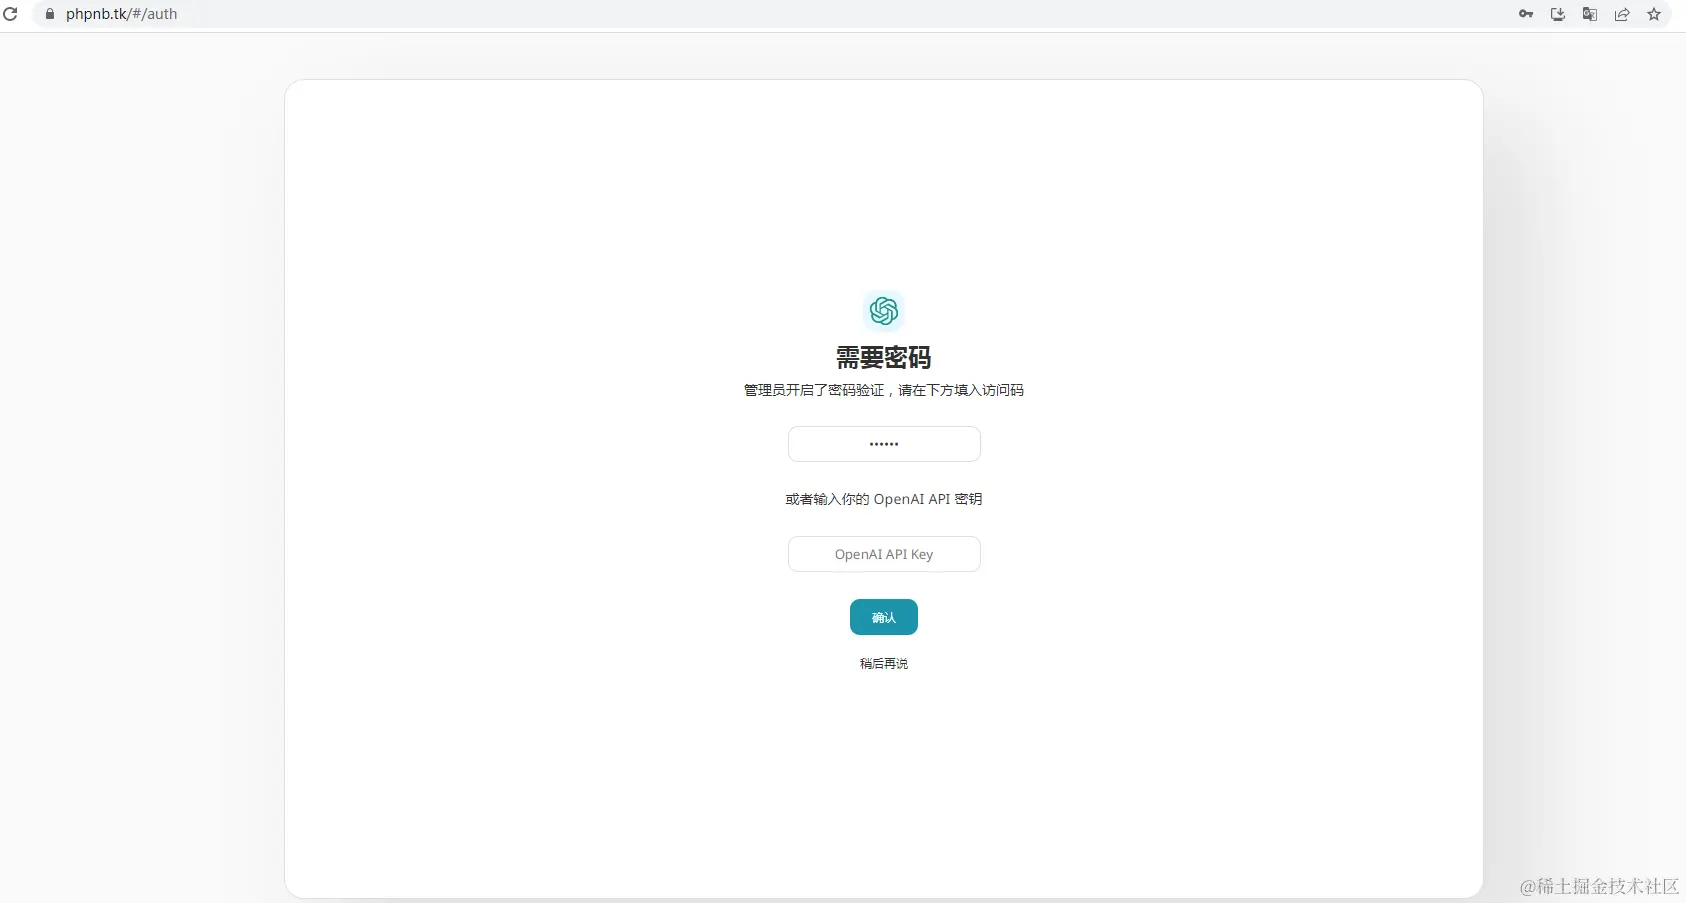Click the share page icon

(1622, 14)
